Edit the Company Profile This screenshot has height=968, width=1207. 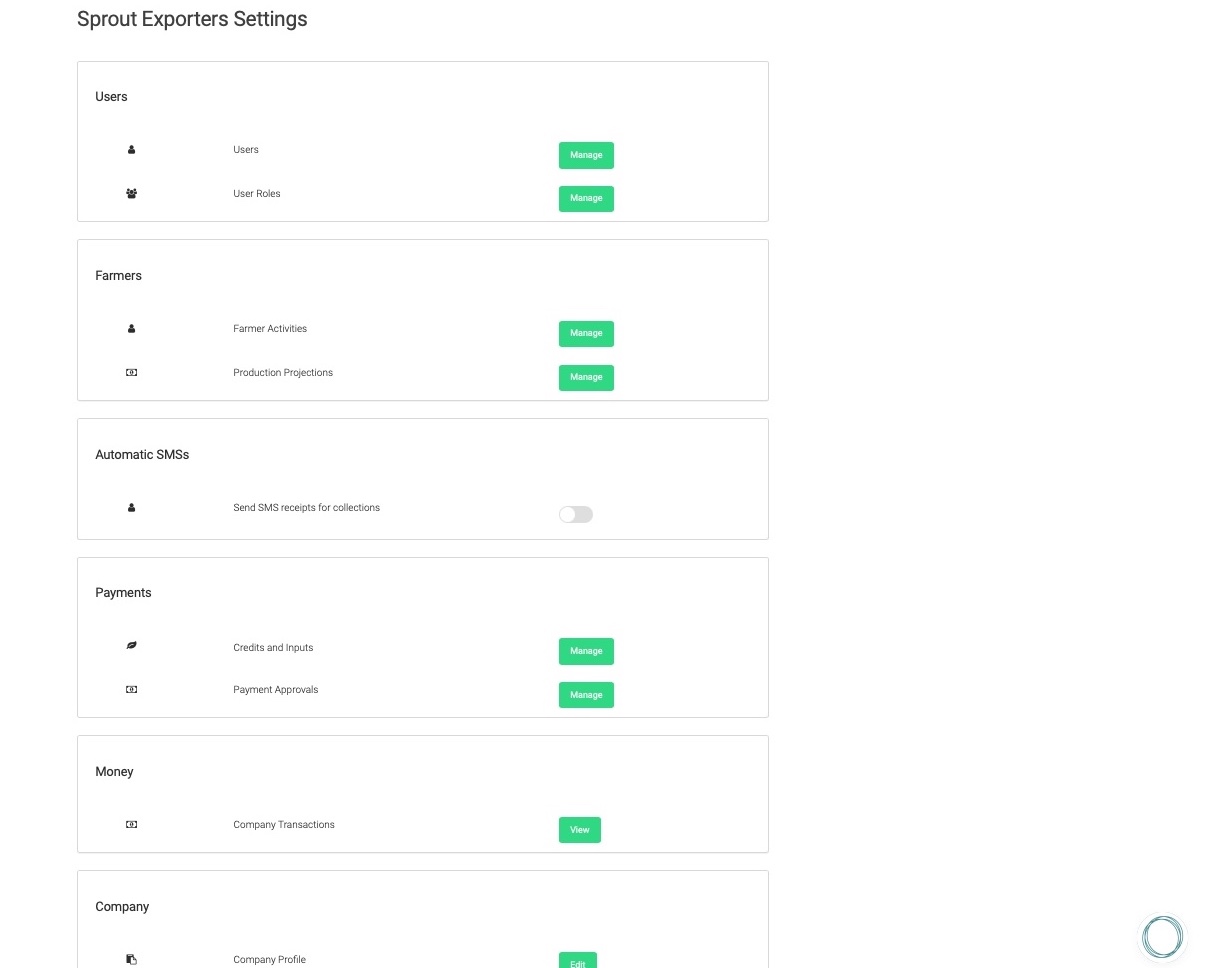(578, 962)
